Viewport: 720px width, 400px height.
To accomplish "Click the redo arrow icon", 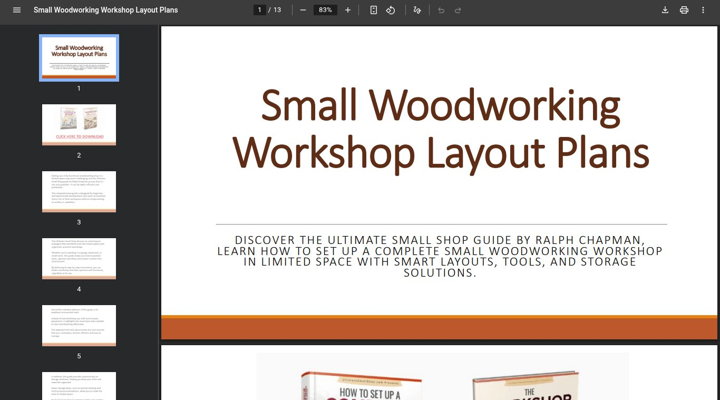I will [x=458, y=10].
